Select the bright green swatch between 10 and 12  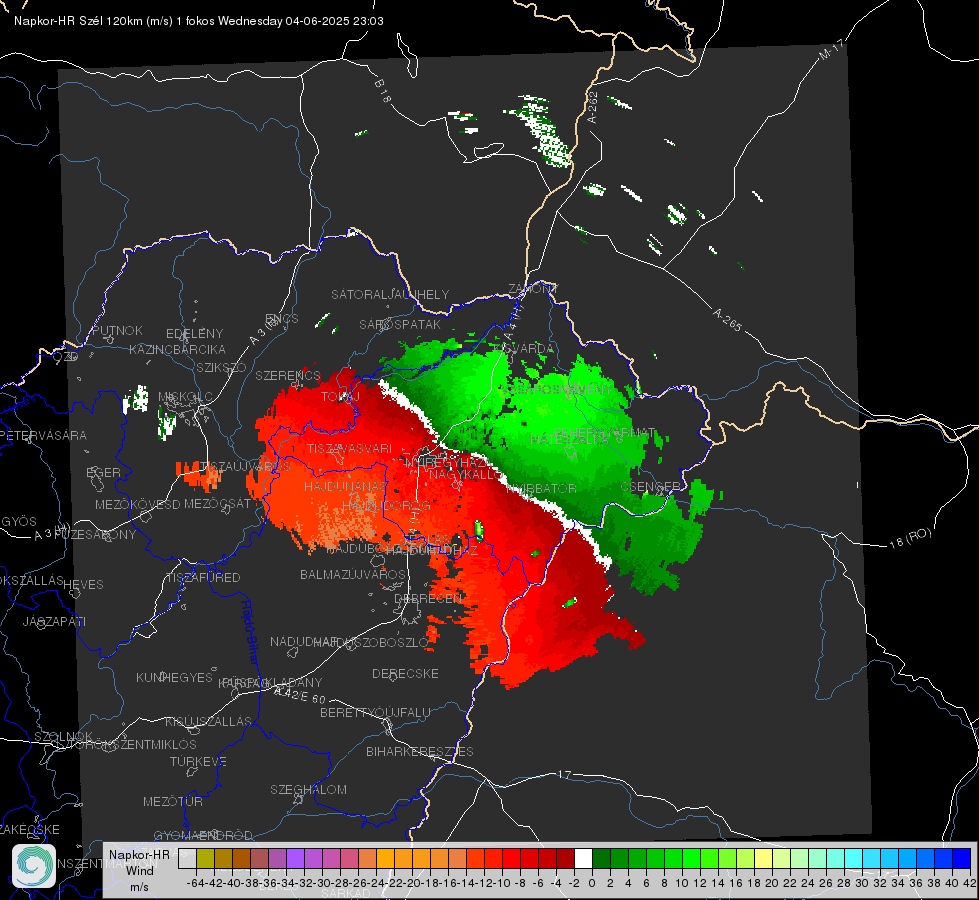(x=691, y=859)
